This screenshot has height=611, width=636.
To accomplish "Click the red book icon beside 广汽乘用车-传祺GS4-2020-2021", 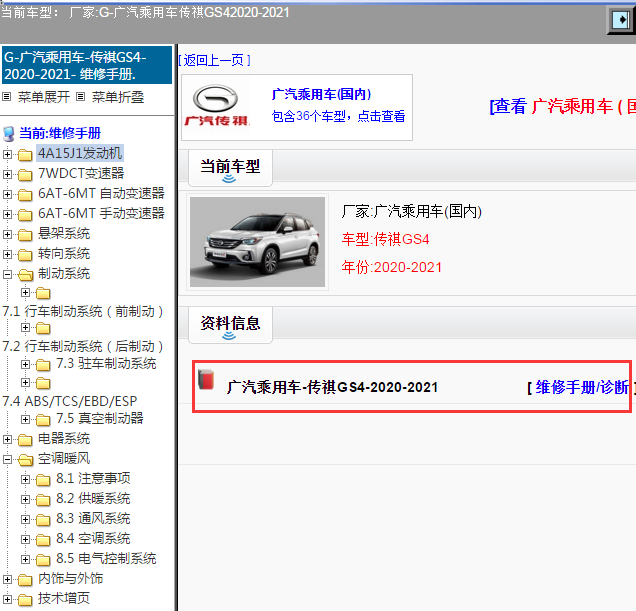I will [x=206, y=379].
